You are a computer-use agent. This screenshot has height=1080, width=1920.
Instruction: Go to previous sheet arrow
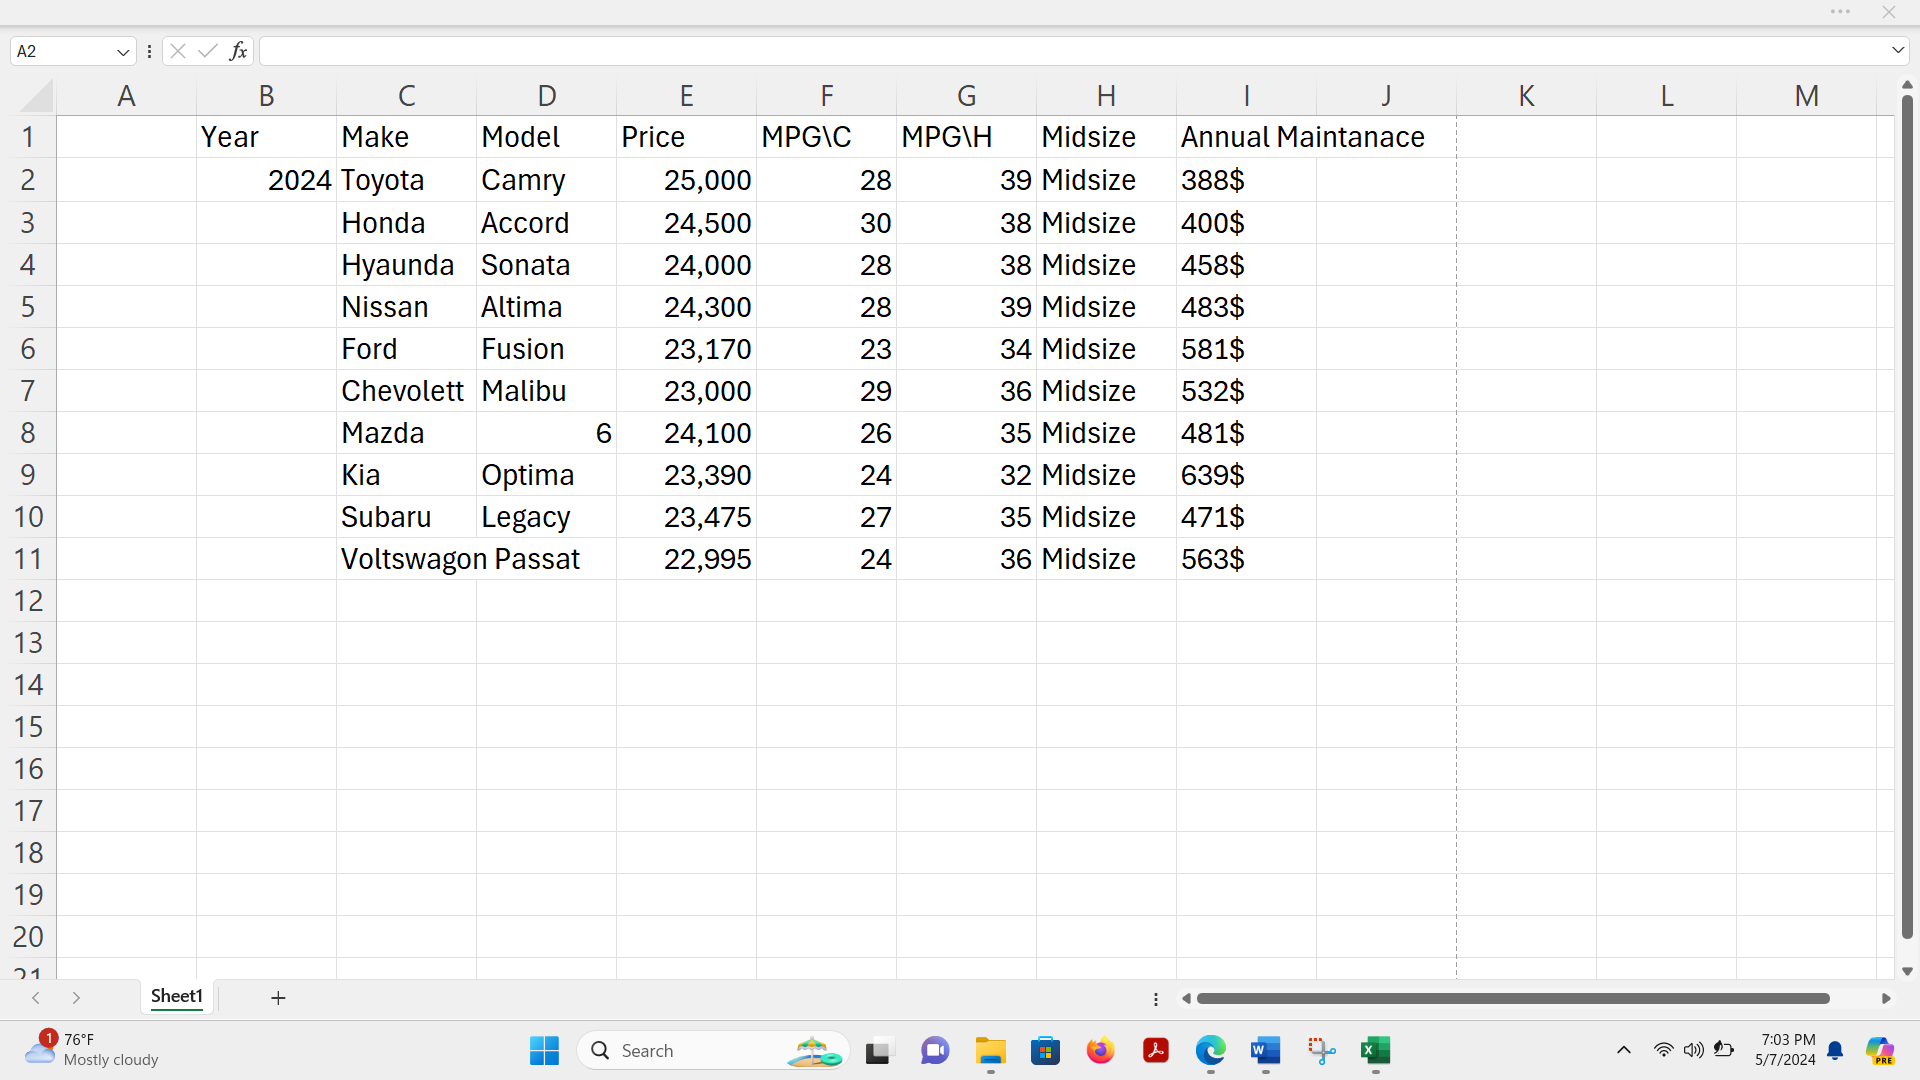click(x=36, y=998)
